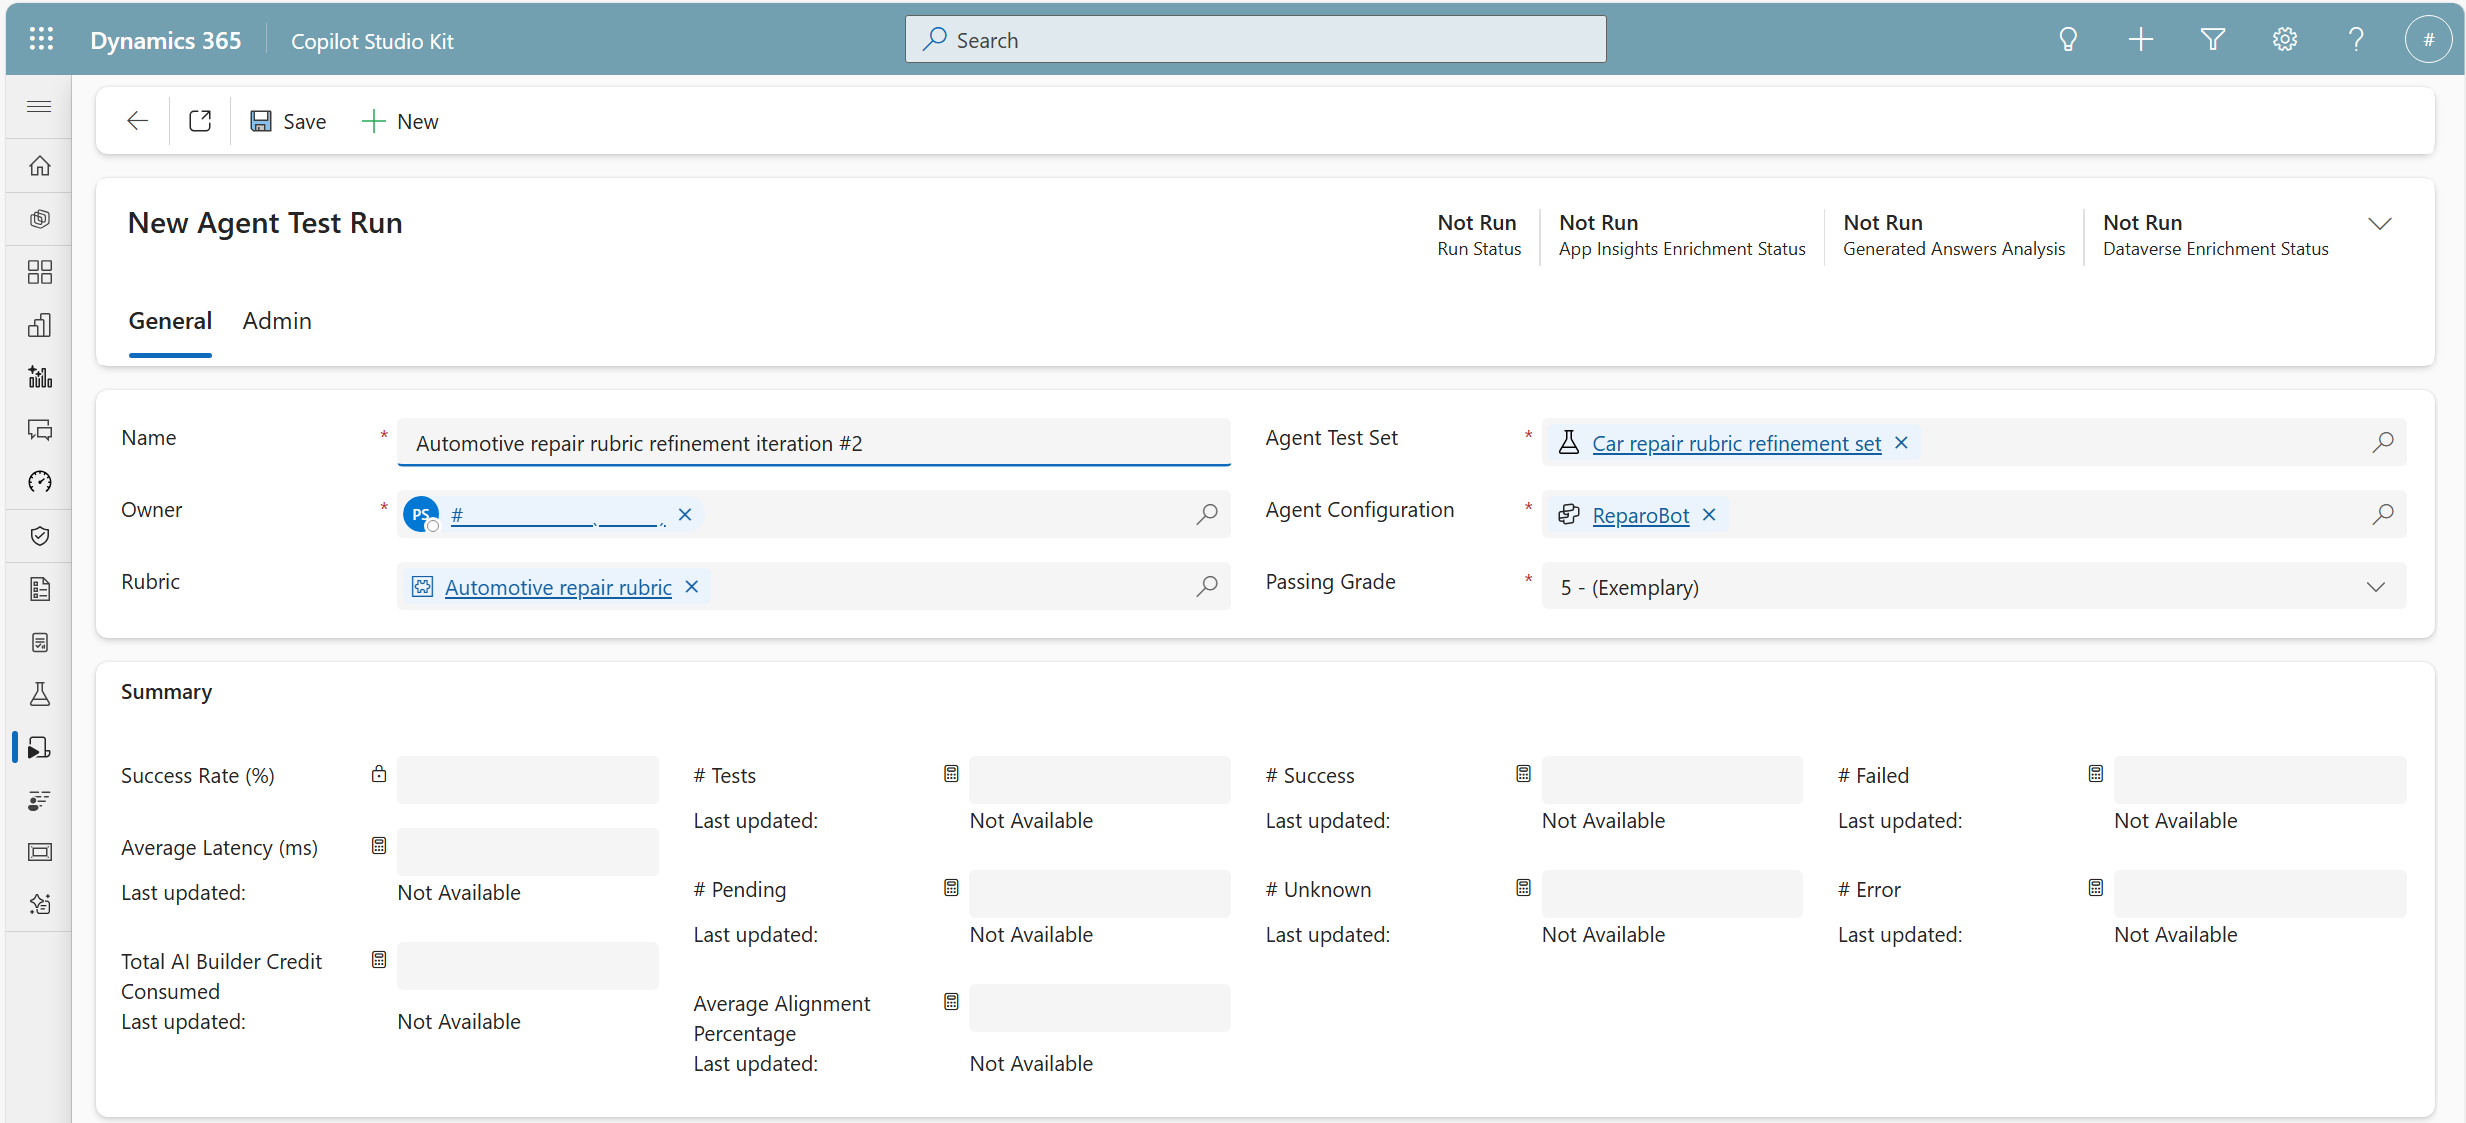The width and height of the screenshot is (2466, 1123).
Task: Remove Automotive repair rubric from Rubric field
Action: coord(691,587)
